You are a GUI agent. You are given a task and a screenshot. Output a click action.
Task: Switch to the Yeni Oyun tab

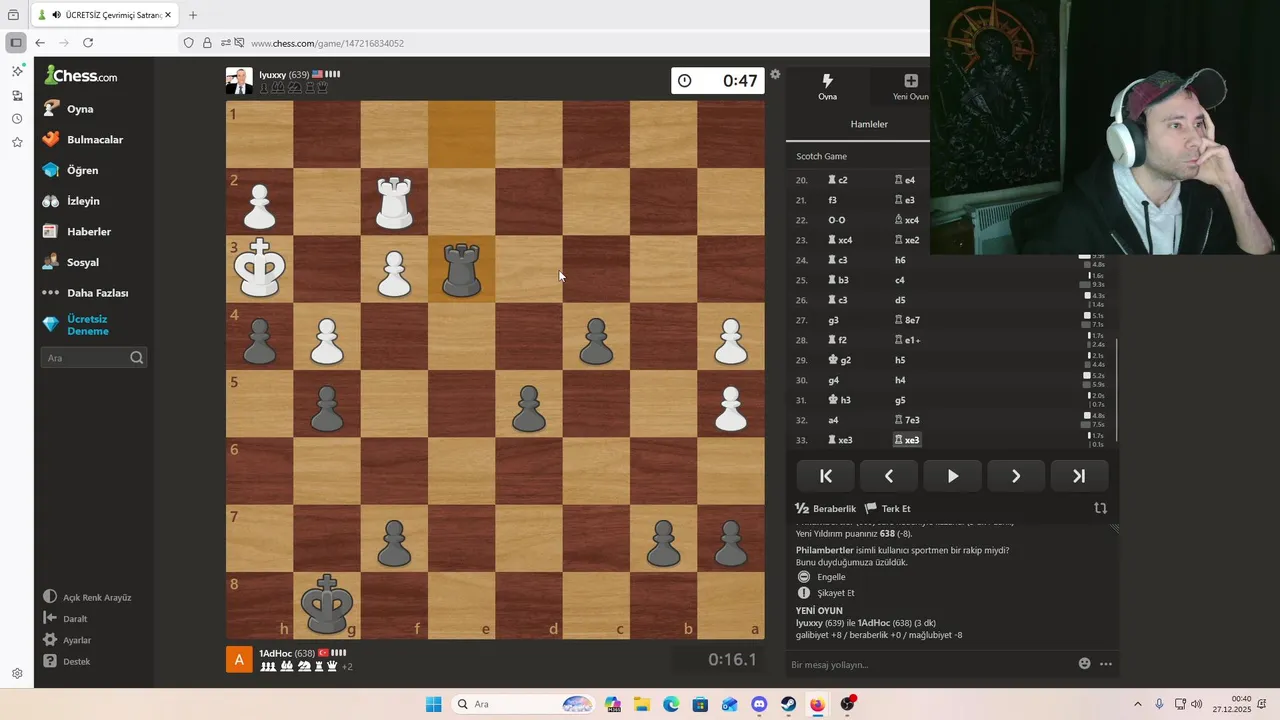click(x=910, y=87)
